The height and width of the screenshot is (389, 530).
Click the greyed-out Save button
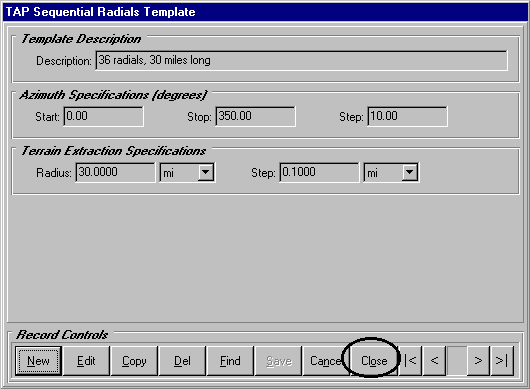click(x=278, y=361)
